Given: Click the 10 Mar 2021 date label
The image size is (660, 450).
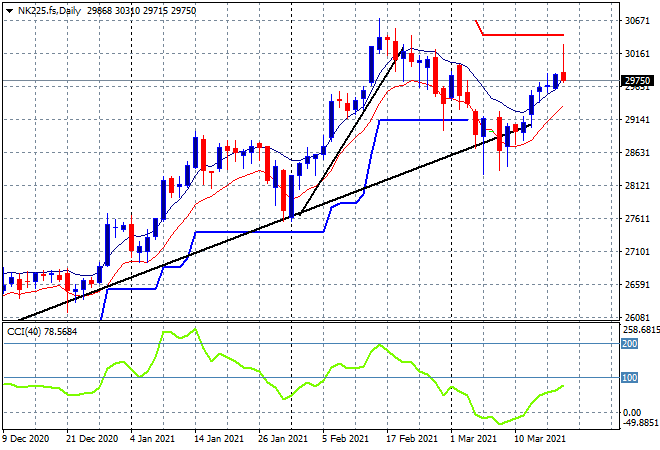Looking at the screenshot, I should 540,439.
